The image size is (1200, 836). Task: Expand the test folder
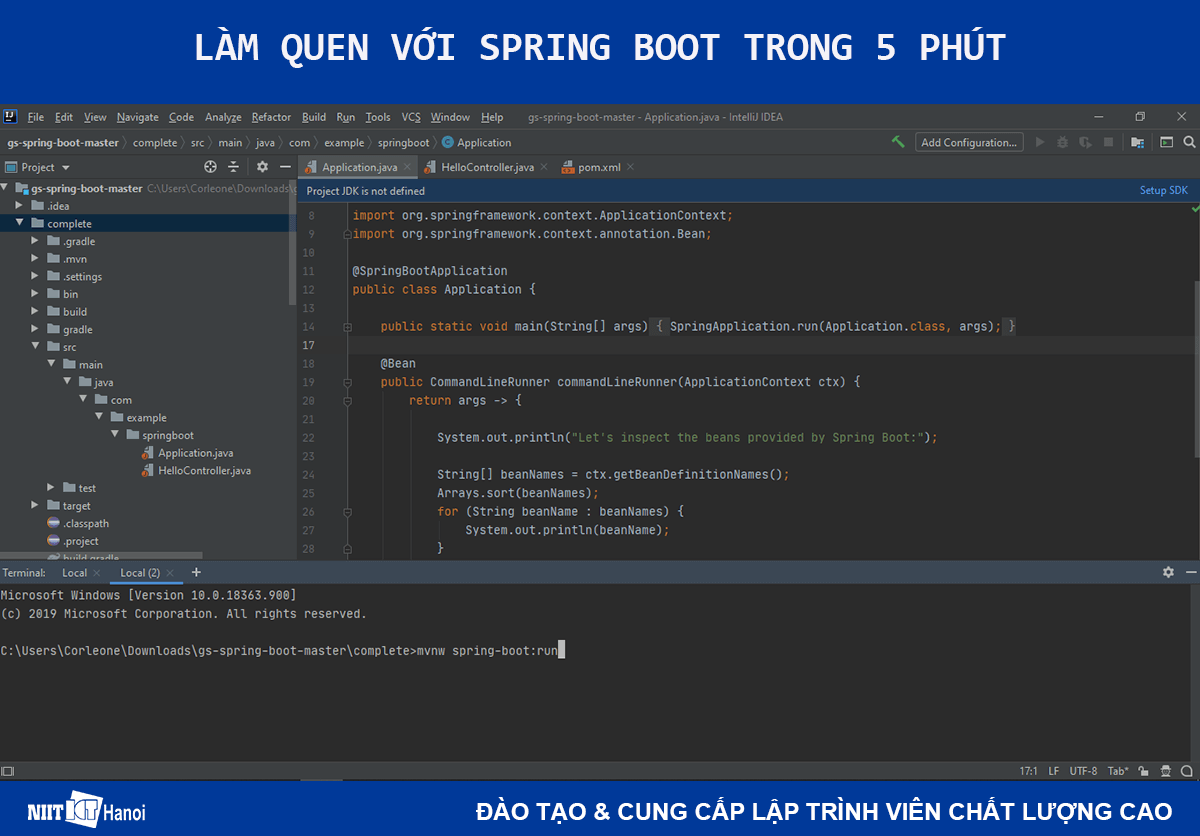tap(50, 487)
